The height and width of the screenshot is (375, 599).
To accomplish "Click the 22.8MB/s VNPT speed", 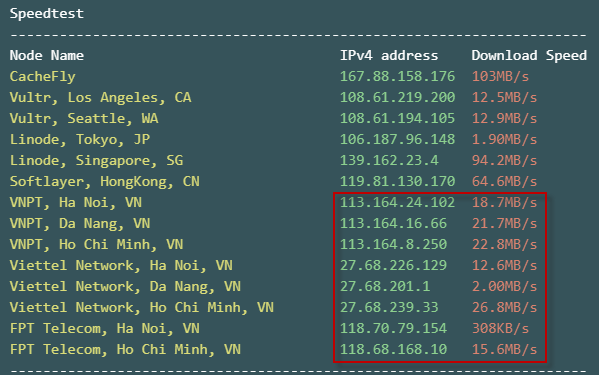I will click(504, 244).
